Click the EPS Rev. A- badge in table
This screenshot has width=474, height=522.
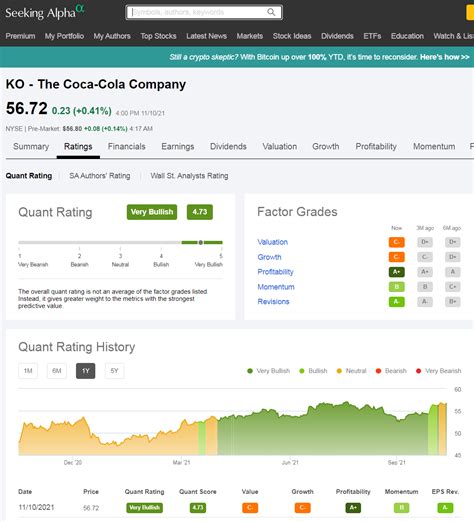[x=445, y=508]
